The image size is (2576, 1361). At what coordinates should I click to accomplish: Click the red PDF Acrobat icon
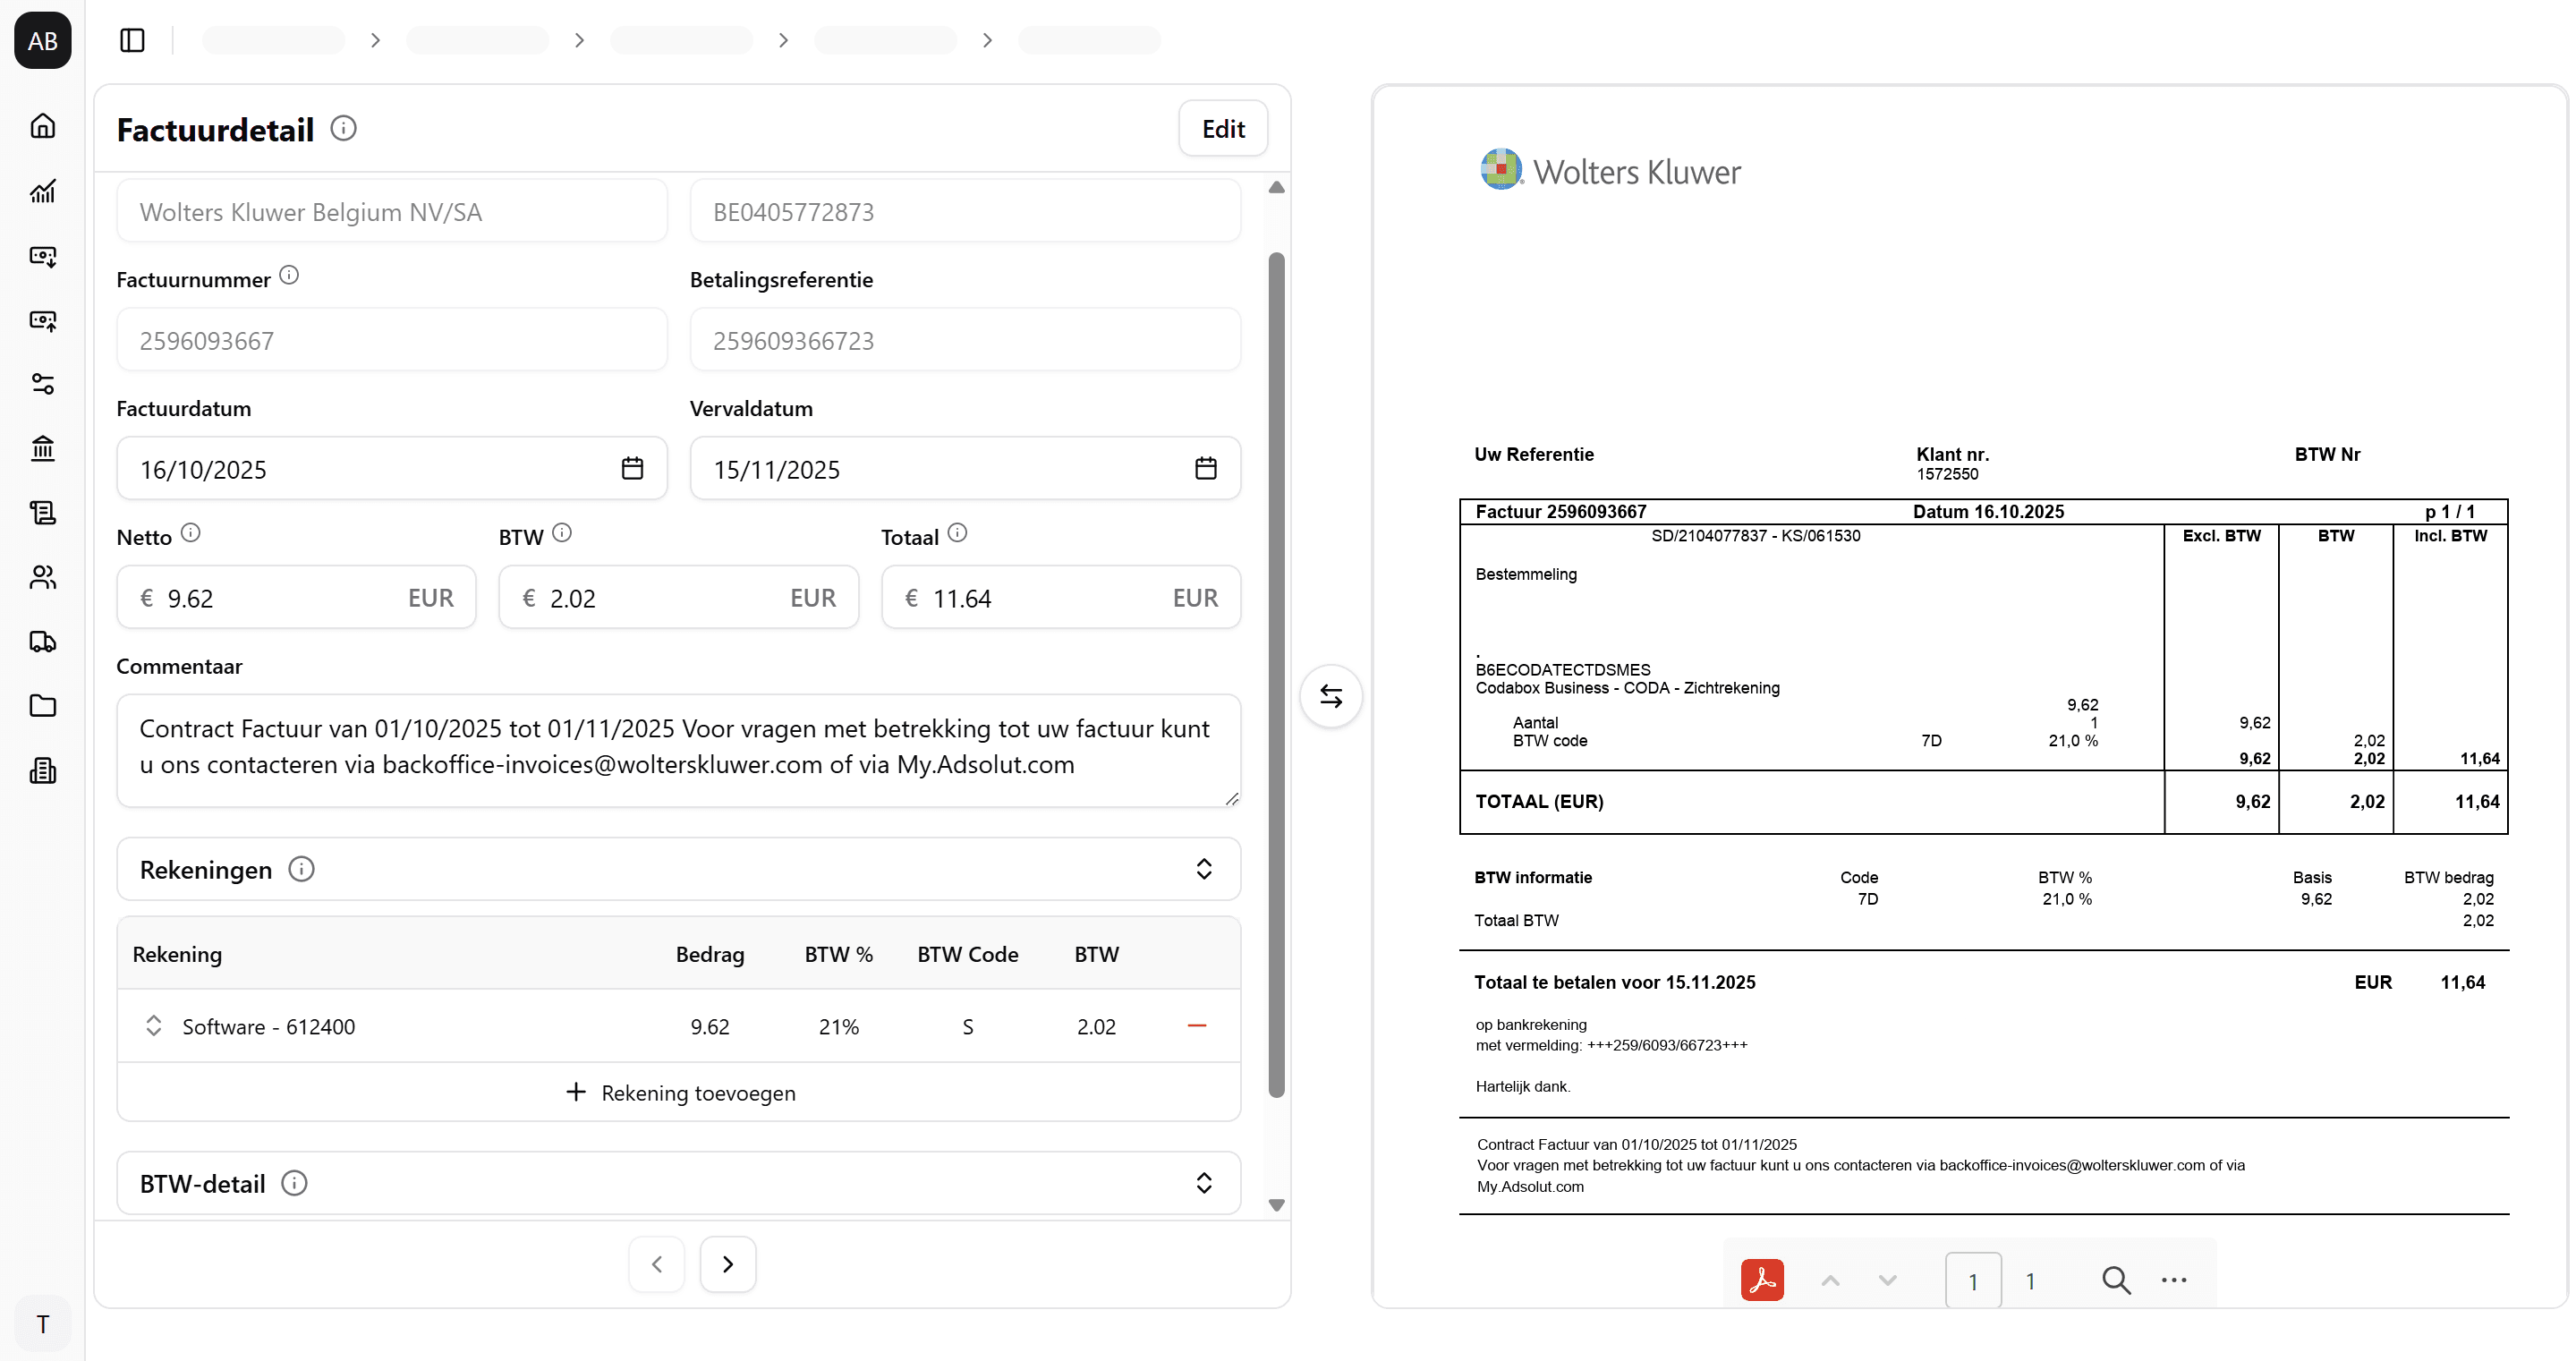1762,1280
